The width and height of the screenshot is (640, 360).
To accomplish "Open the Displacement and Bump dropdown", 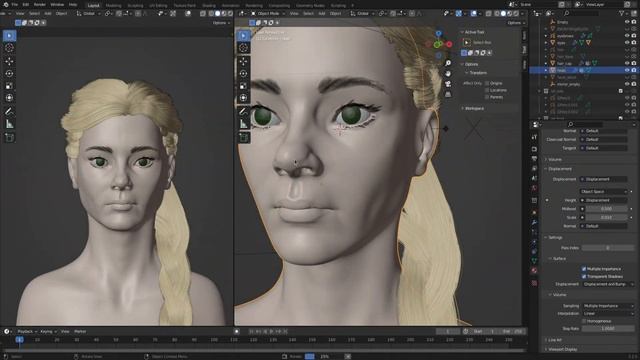I will click(608, 284).
